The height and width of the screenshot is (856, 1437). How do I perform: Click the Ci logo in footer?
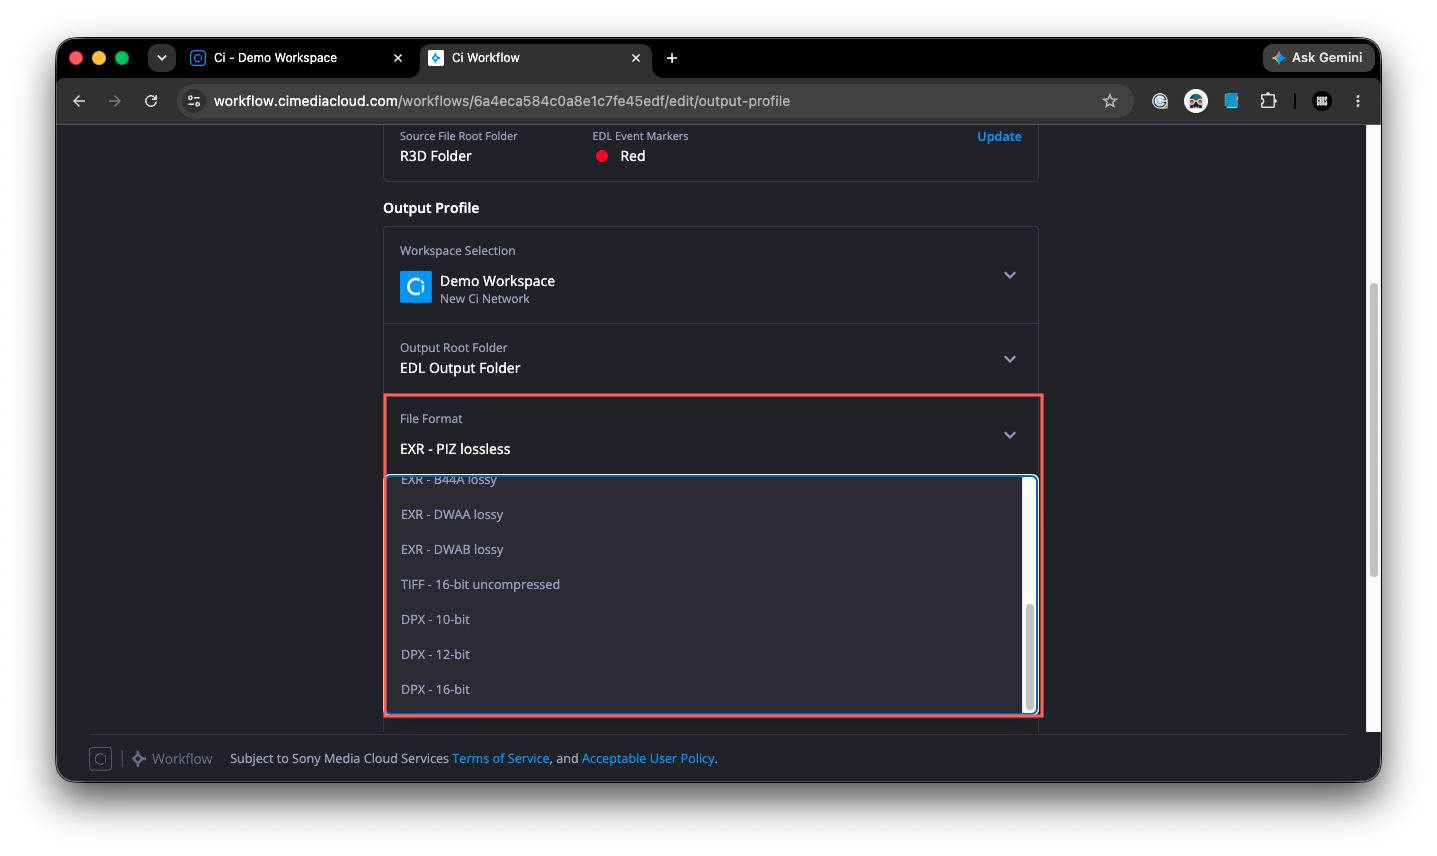tap(100, 759)
